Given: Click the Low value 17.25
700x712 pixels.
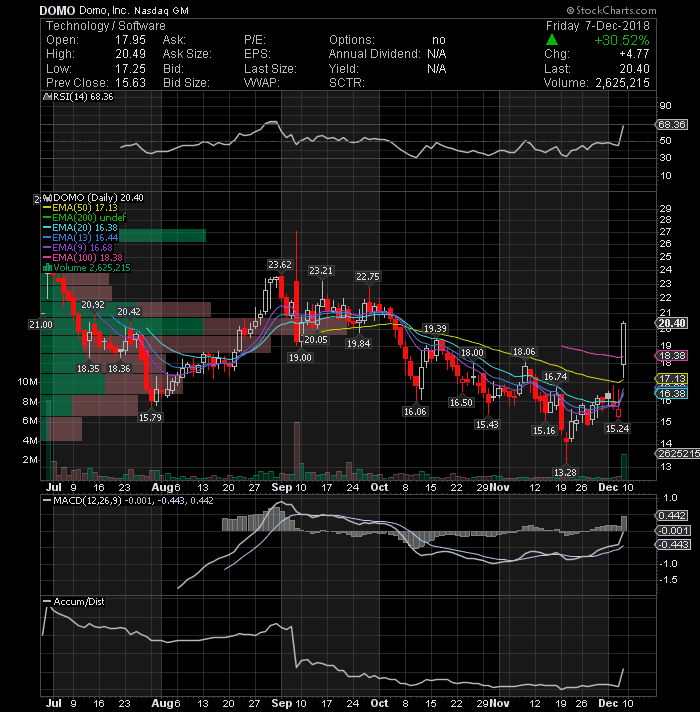Looking at the screenshot, I should [x=130, y=69].
